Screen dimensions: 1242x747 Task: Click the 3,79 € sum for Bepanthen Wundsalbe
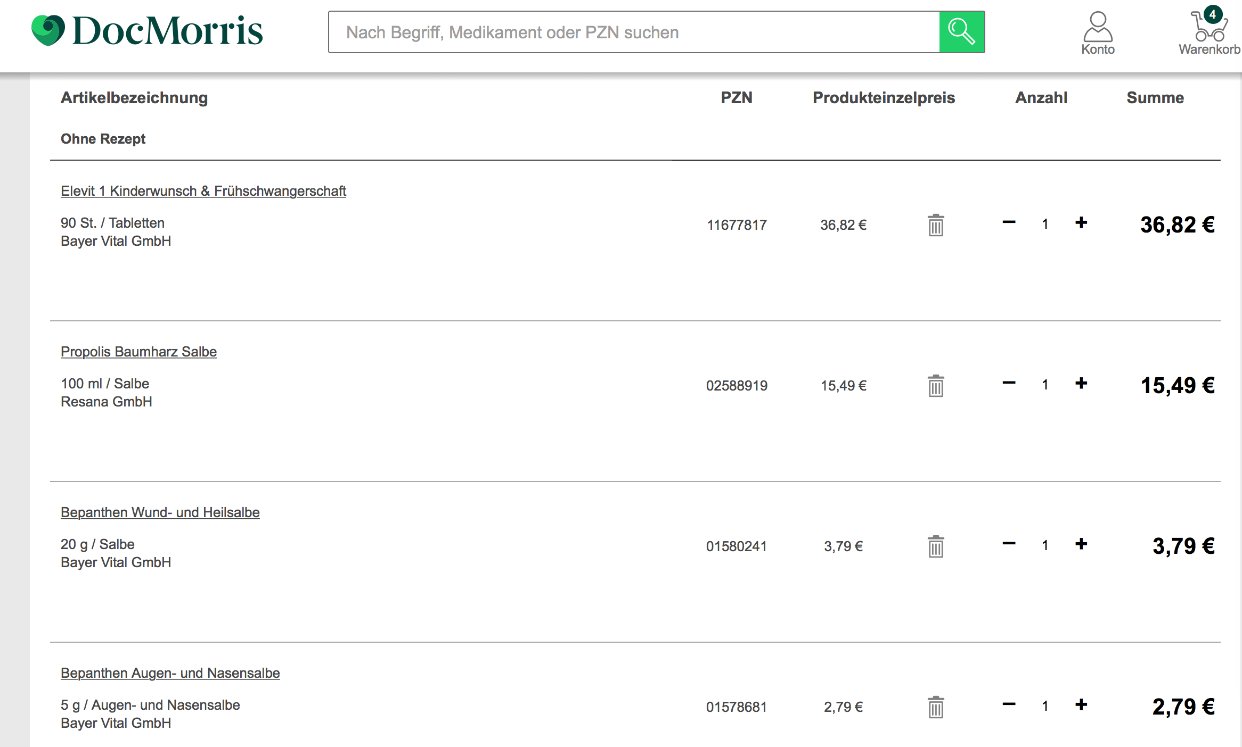(1184, 546)
